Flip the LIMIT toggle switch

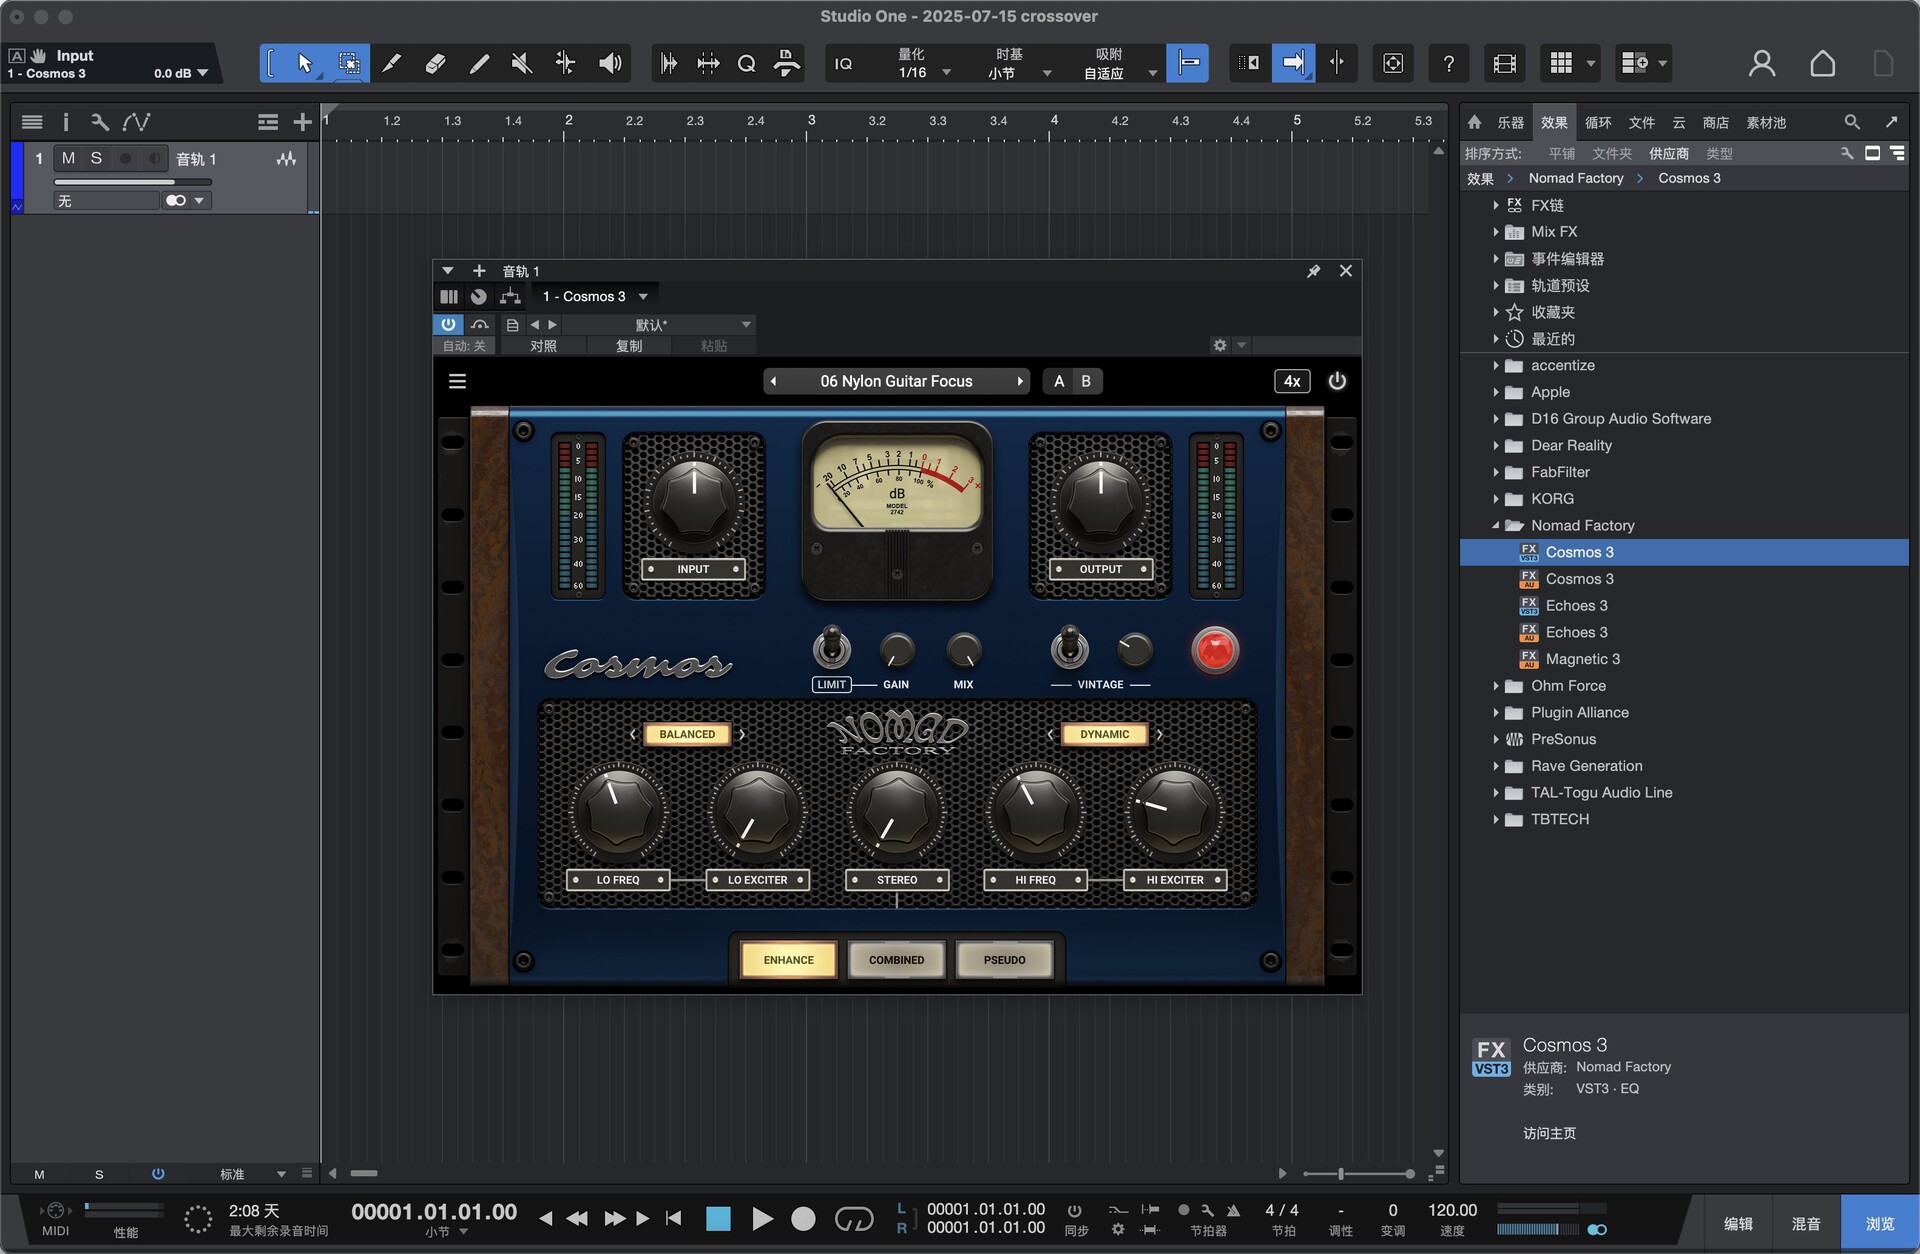(831, 647)
